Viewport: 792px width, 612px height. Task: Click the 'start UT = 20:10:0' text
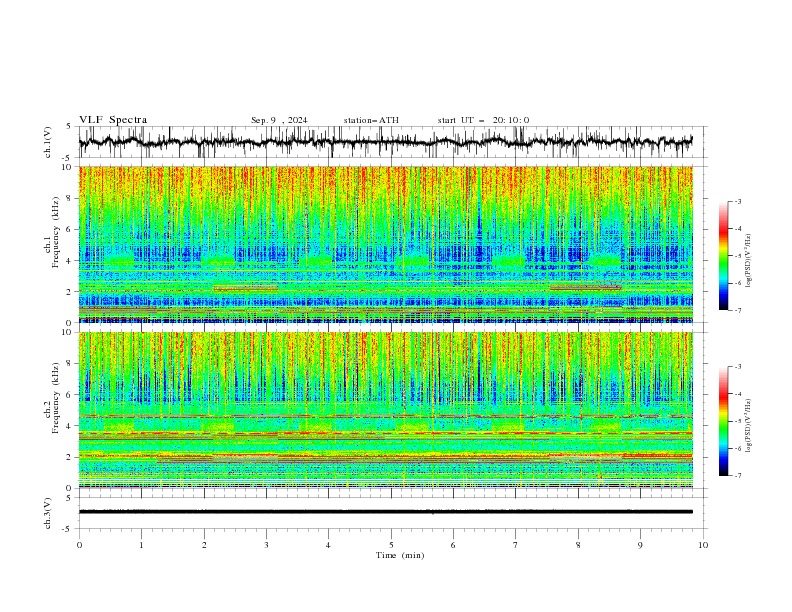tap(483, 120)
